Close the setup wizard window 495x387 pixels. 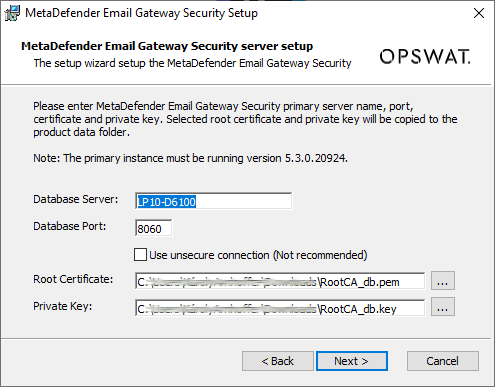(479, 13)
